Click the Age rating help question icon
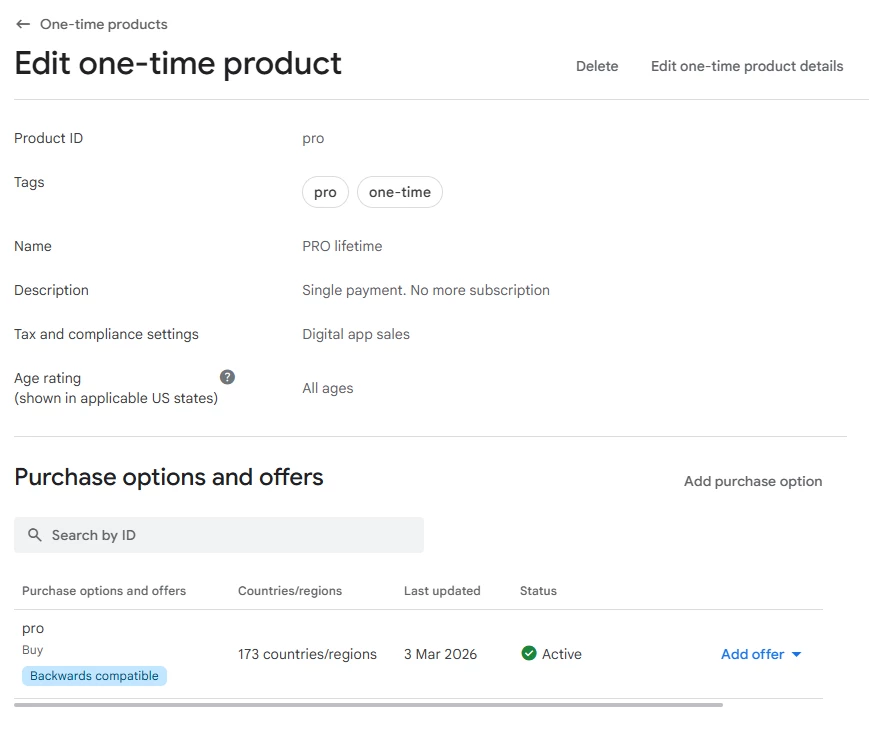 pyautogui.click(x=227, y=377)
